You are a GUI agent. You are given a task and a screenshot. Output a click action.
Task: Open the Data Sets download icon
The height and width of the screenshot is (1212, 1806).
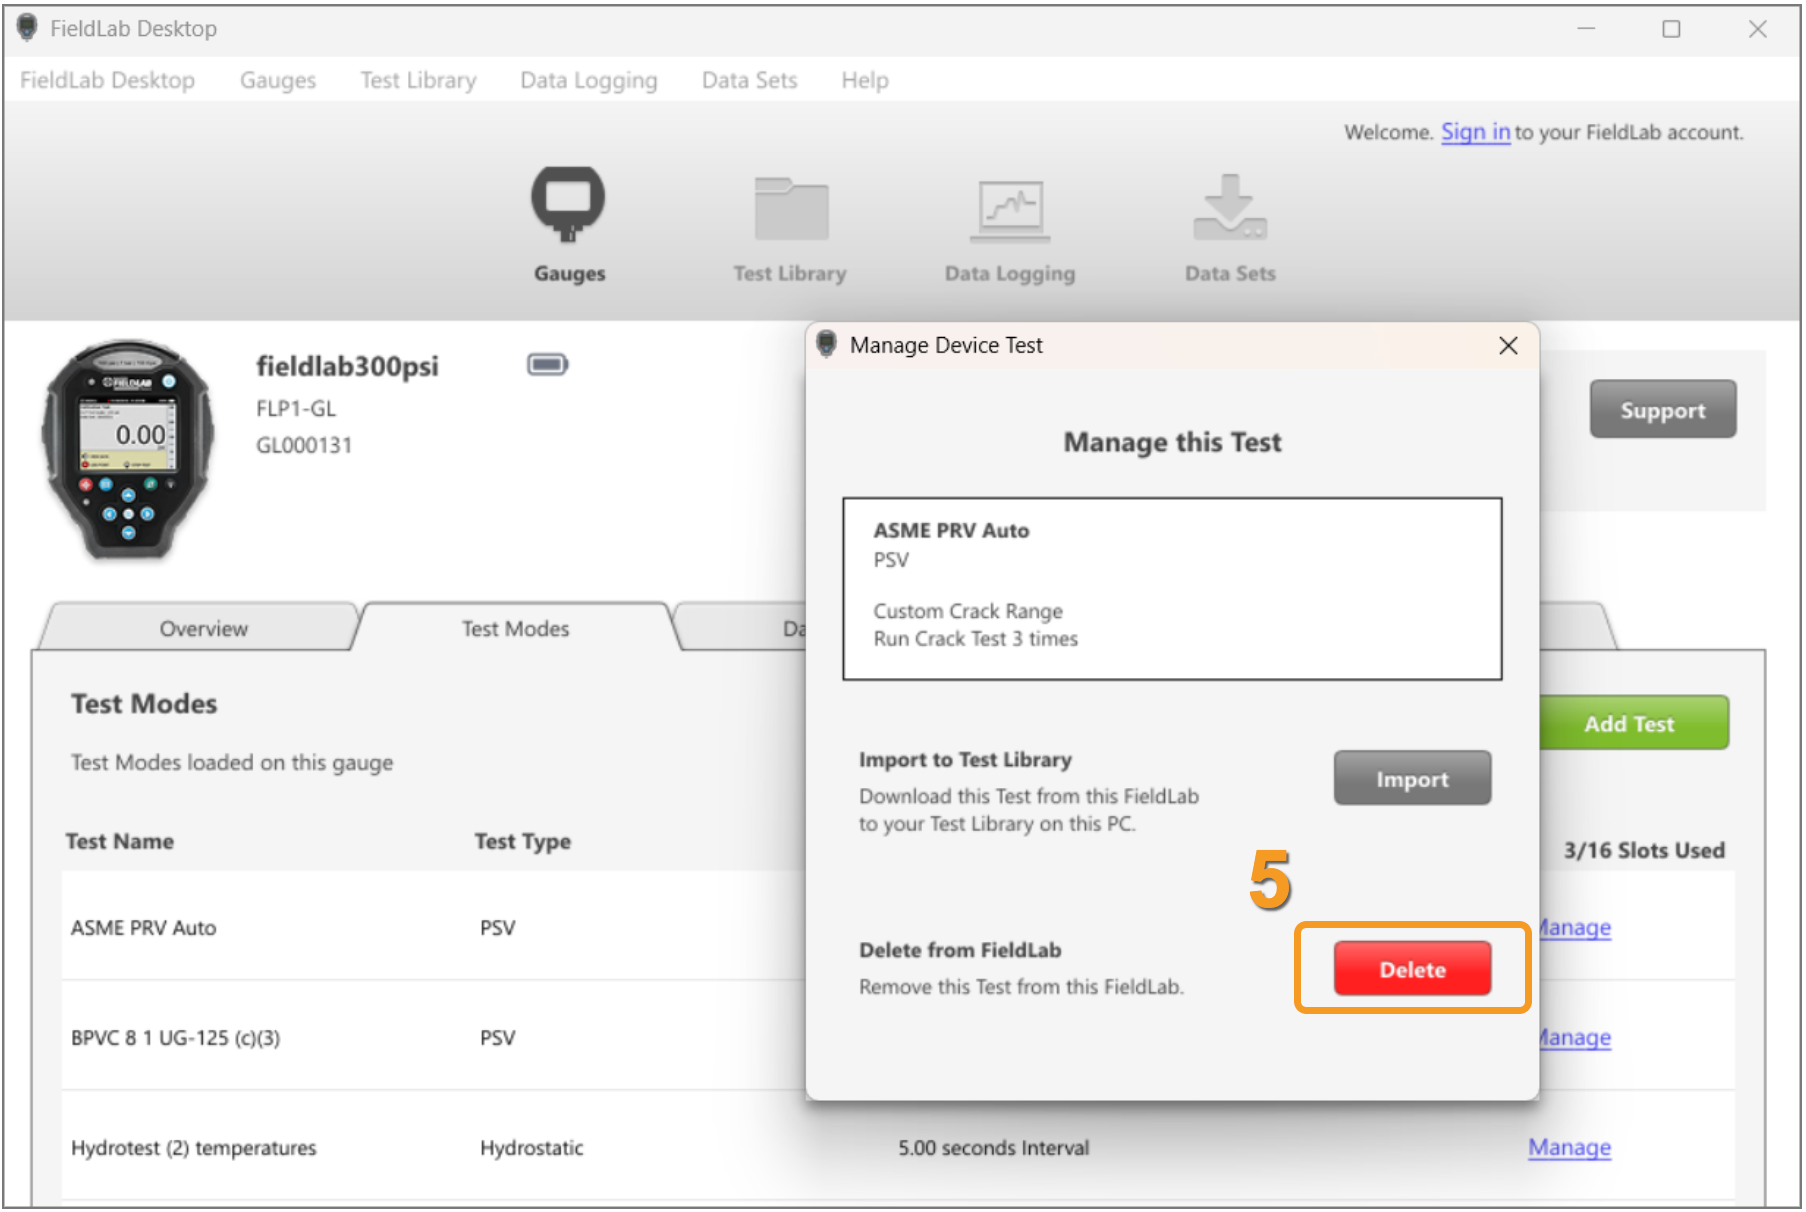point(1230,207)
